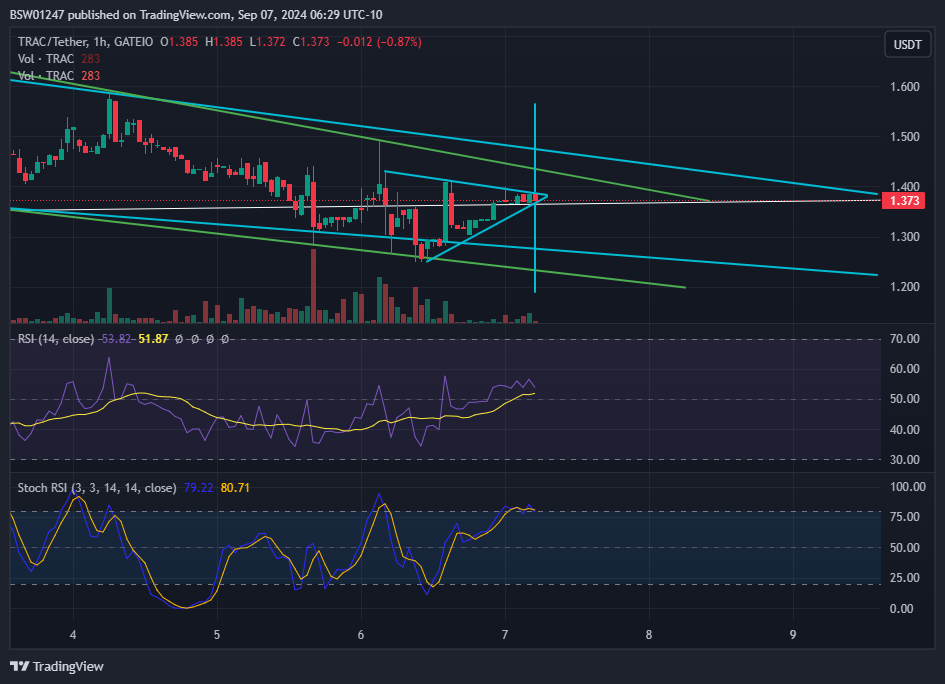The height and width of the screenshot is (684, 945).
Task: Click the H1.385 high price value
Action: coord(224,42)
